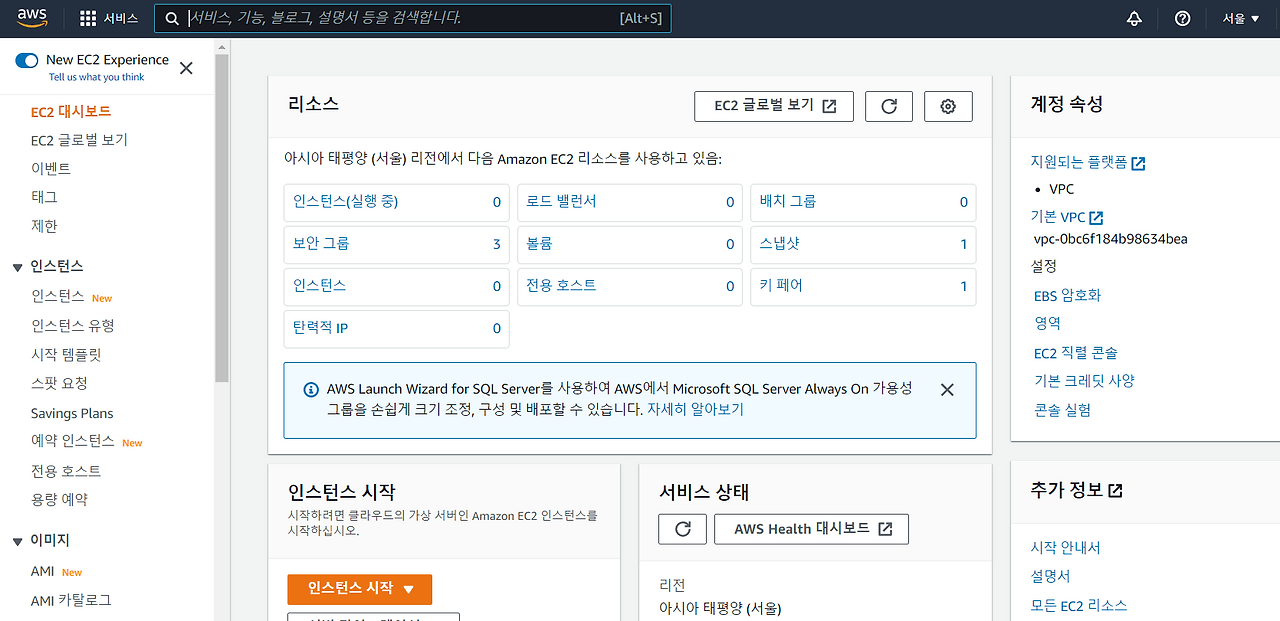1280x621 pixels.
Task: Open the 인스턴스 resource card link
Action: [x=319, y=286]
